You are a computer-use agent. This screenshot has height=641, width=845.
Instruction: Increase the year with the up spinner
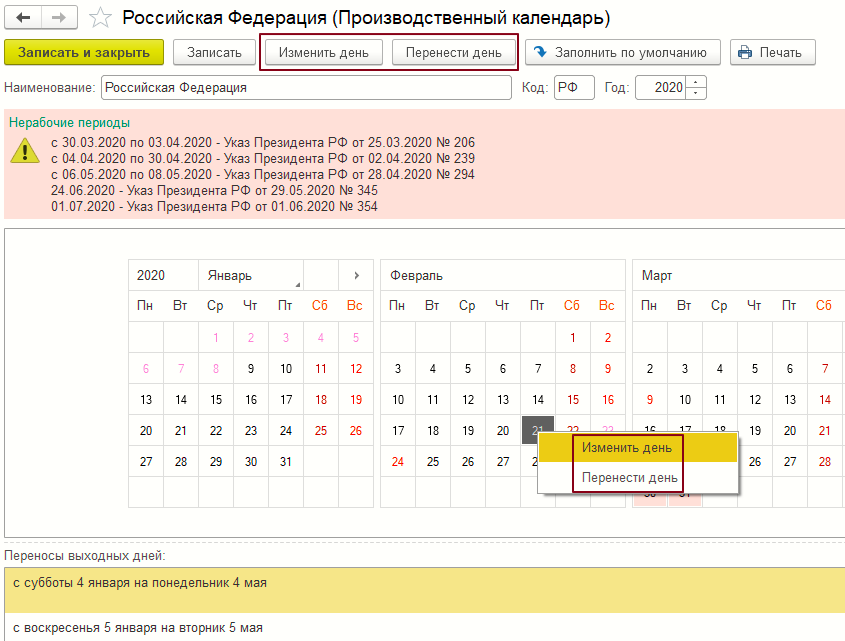point(697,82)
